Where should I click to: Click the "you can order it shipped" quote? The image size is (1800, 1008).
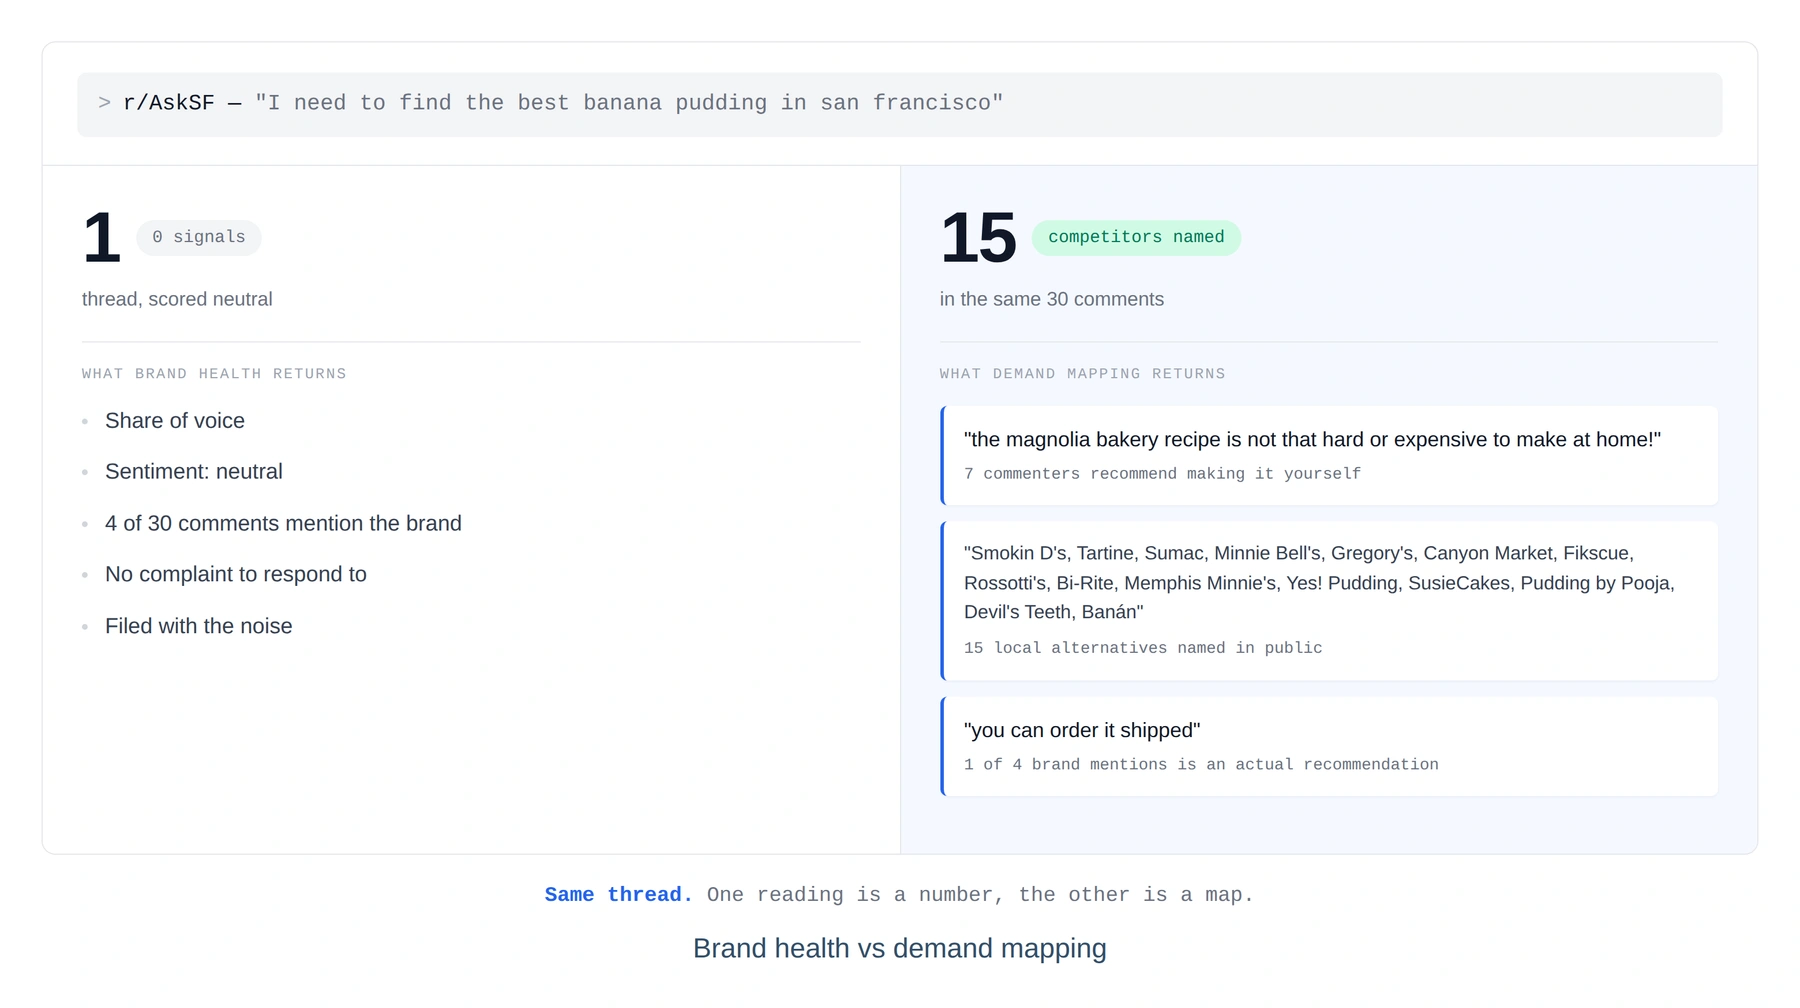[x=1082, y=731]
